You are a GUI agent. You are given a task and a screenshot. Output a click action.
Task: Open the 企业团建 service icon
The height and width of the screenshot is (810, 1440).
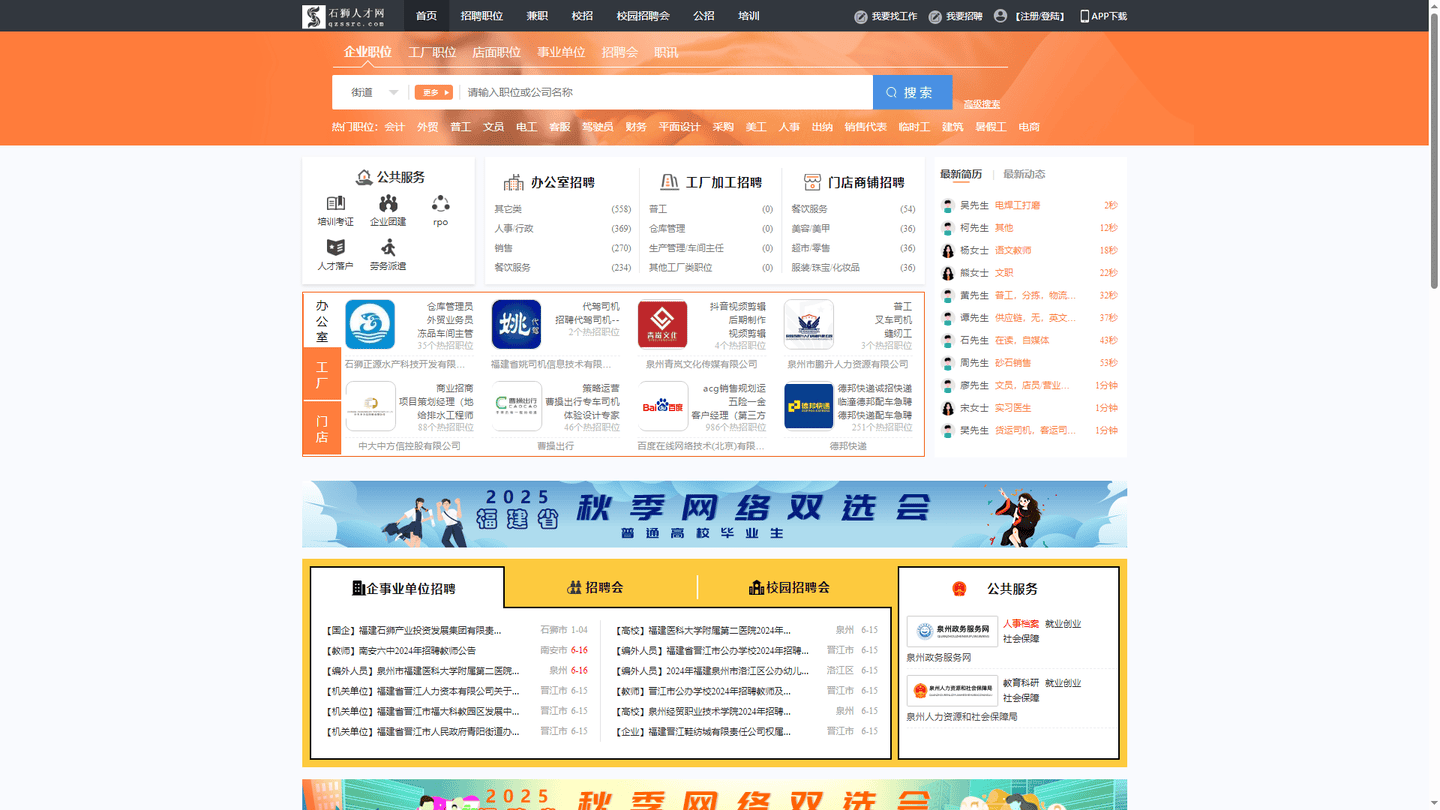click(388, 203)
